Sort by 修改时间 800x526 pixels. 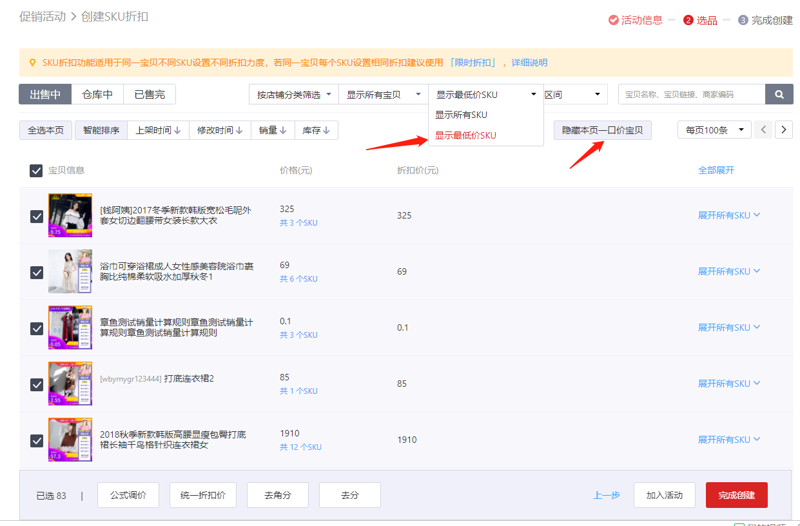tap(220, 130)
